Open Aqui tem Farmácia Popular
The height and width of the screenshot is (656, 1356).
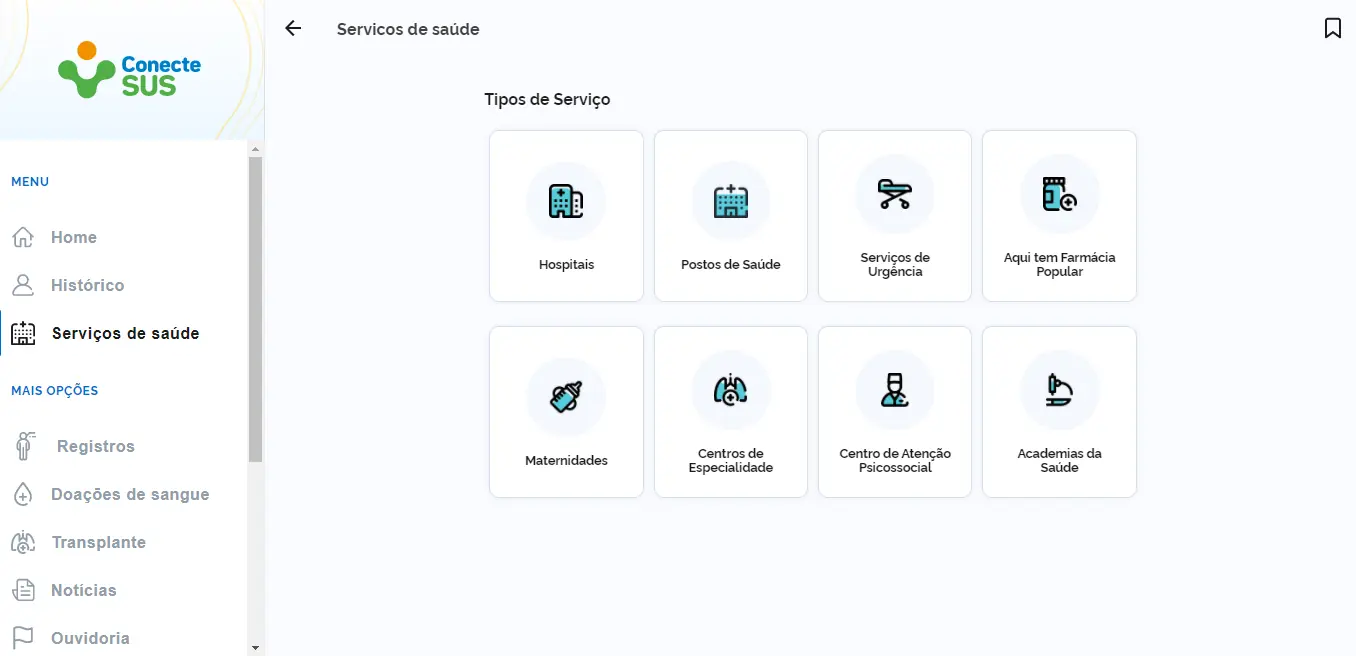1058,194
